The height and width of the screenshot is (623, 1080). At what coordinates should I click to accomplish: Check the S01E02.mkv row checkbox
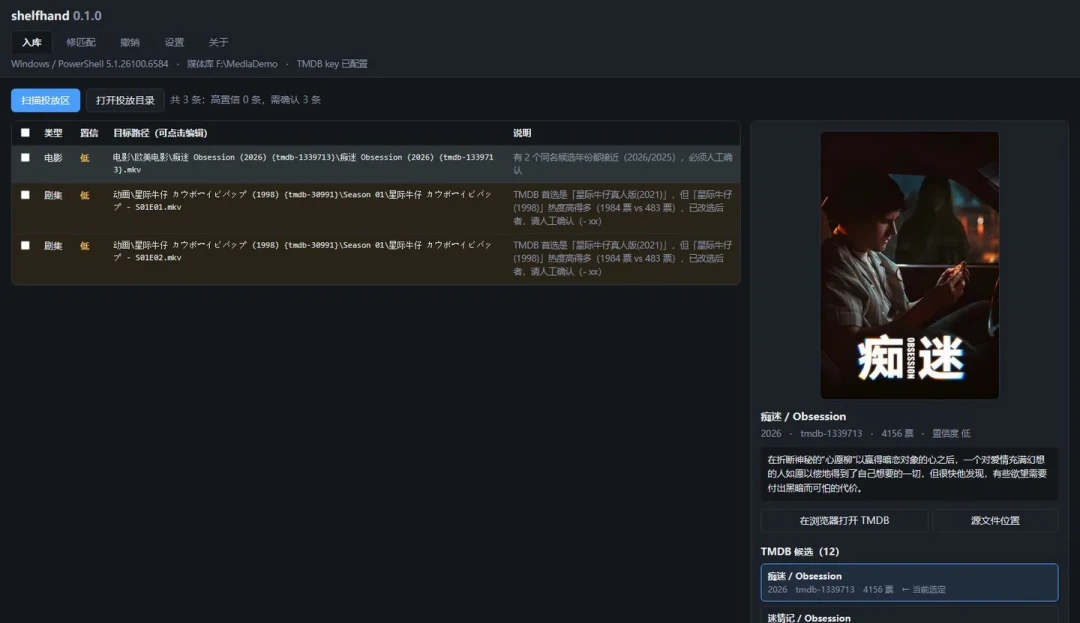[25, 245]
